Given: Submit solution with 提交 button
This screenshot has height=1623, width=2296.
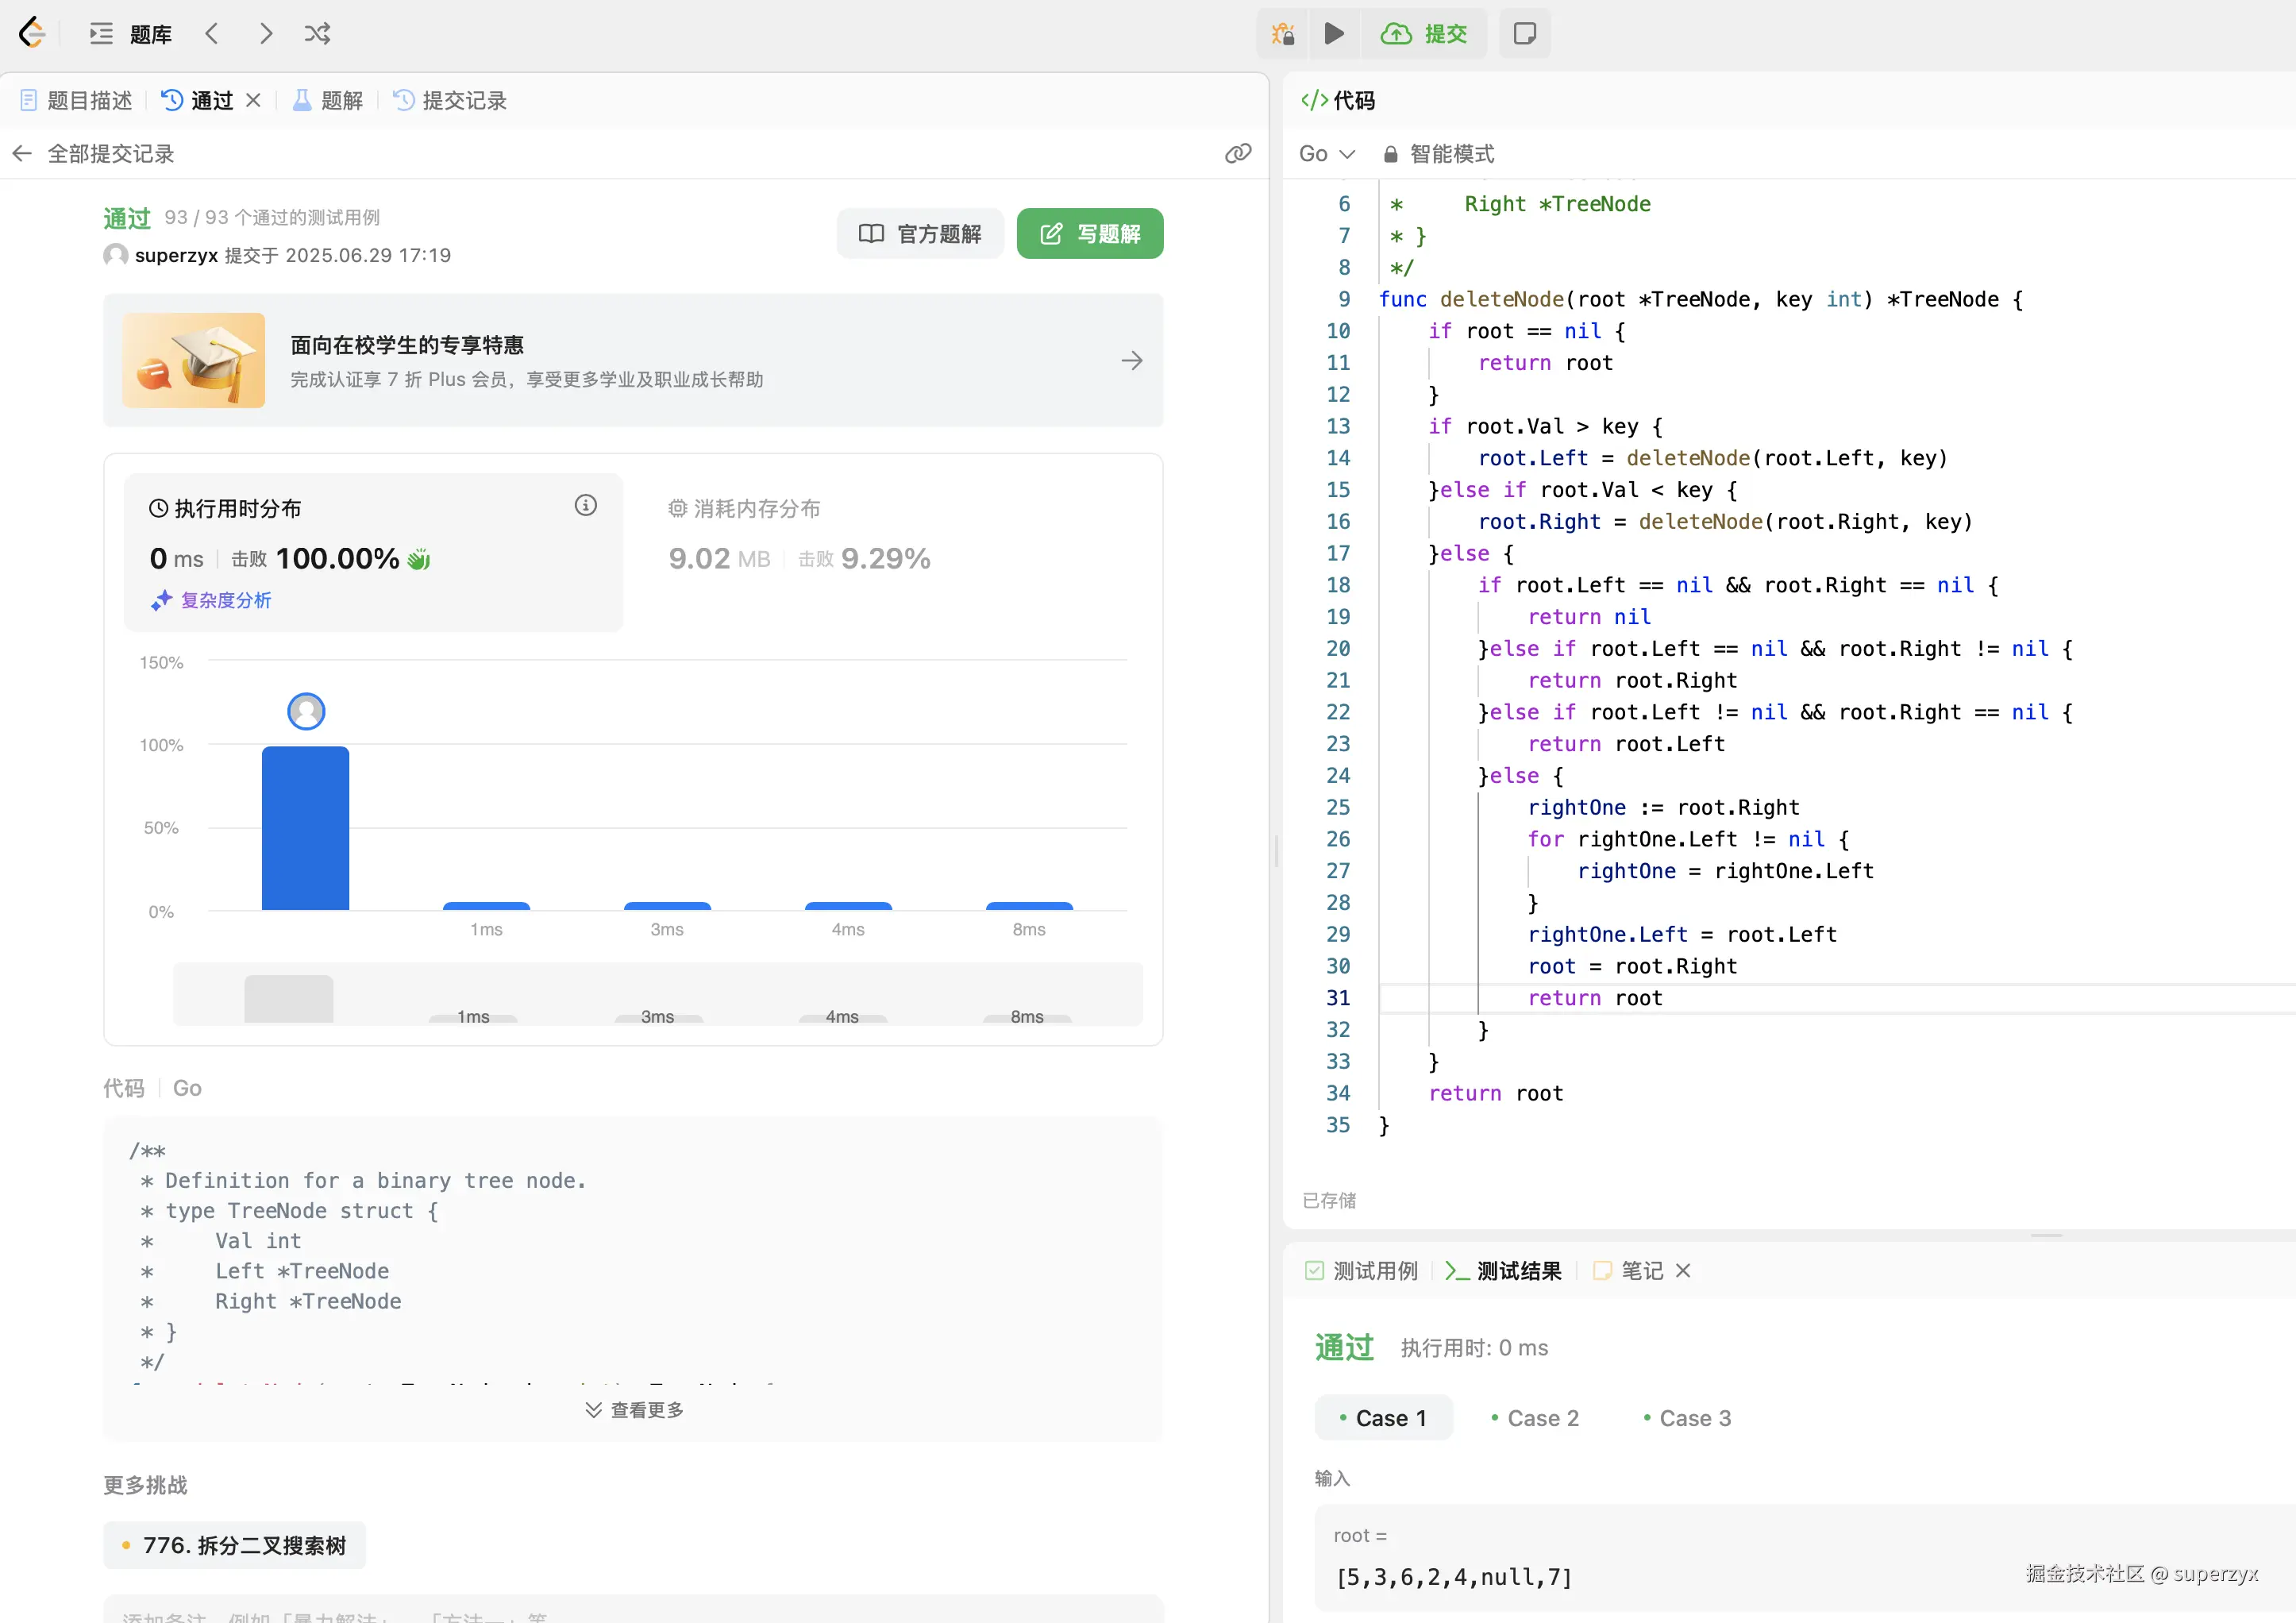Looking at the screenshot, I should (1424, 34).
